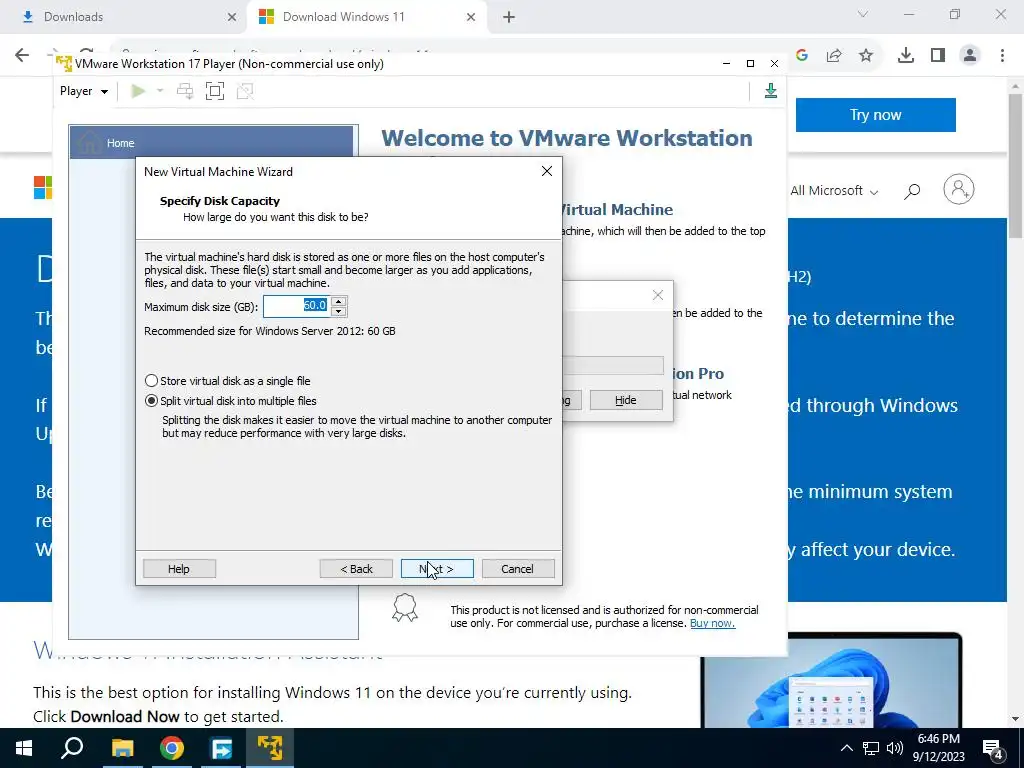Click the Back button in the wizard

tap(356, 569)
